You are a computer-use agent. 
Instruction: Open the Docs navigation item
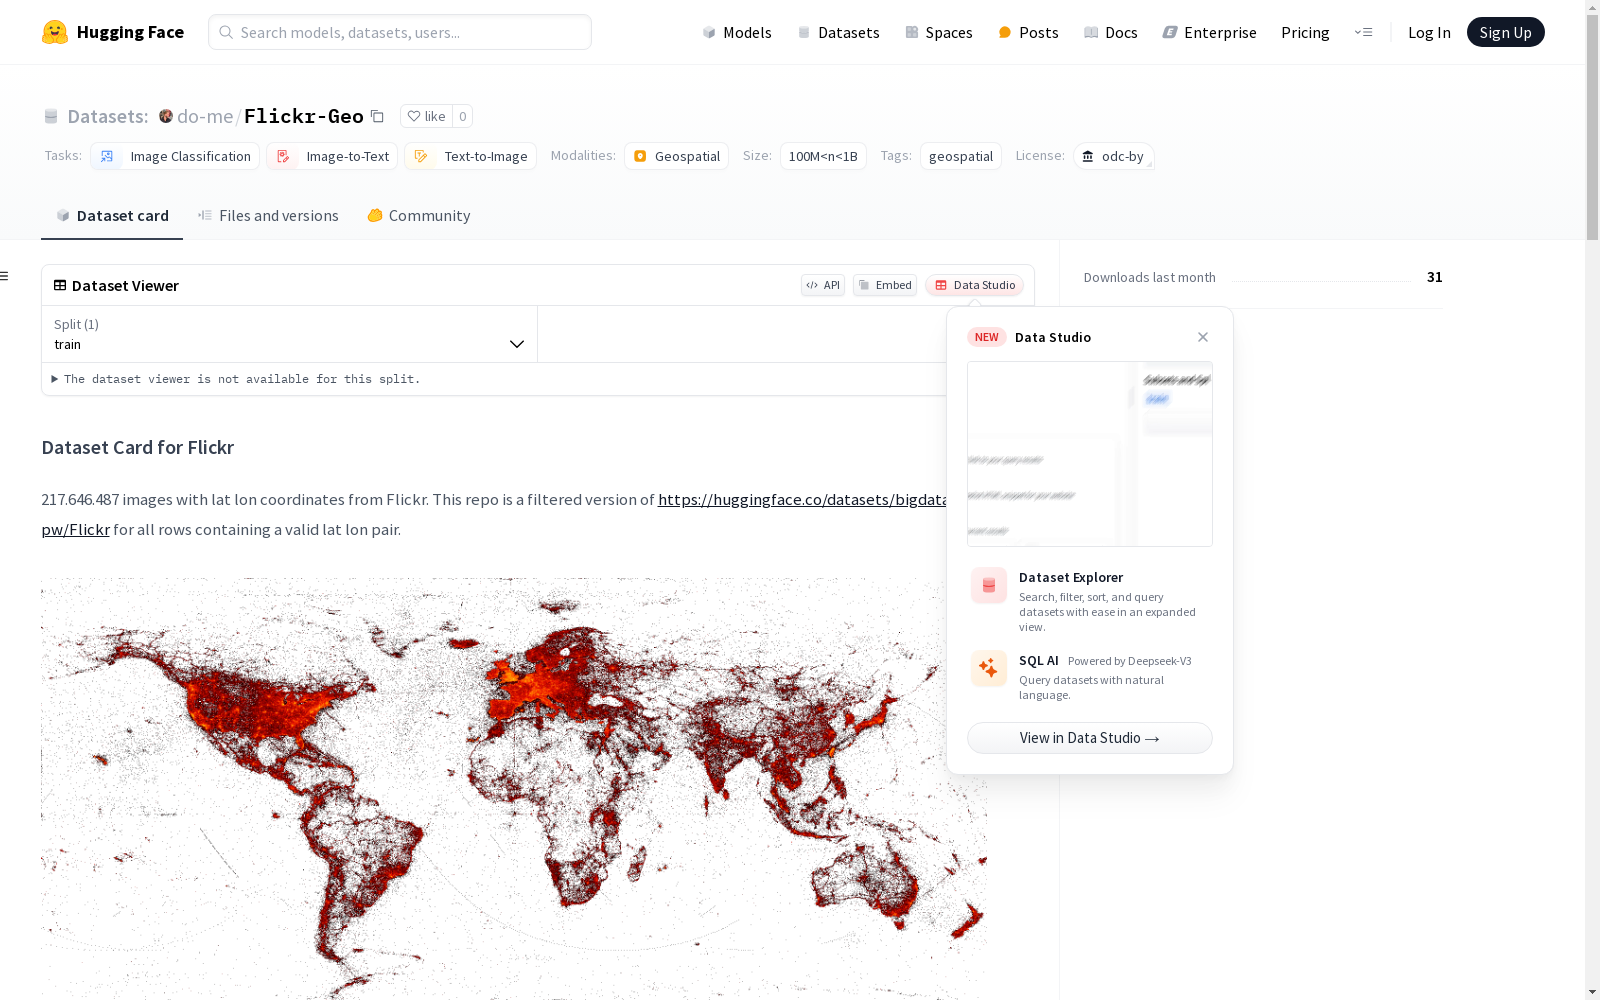click(x=1111, y=32)
